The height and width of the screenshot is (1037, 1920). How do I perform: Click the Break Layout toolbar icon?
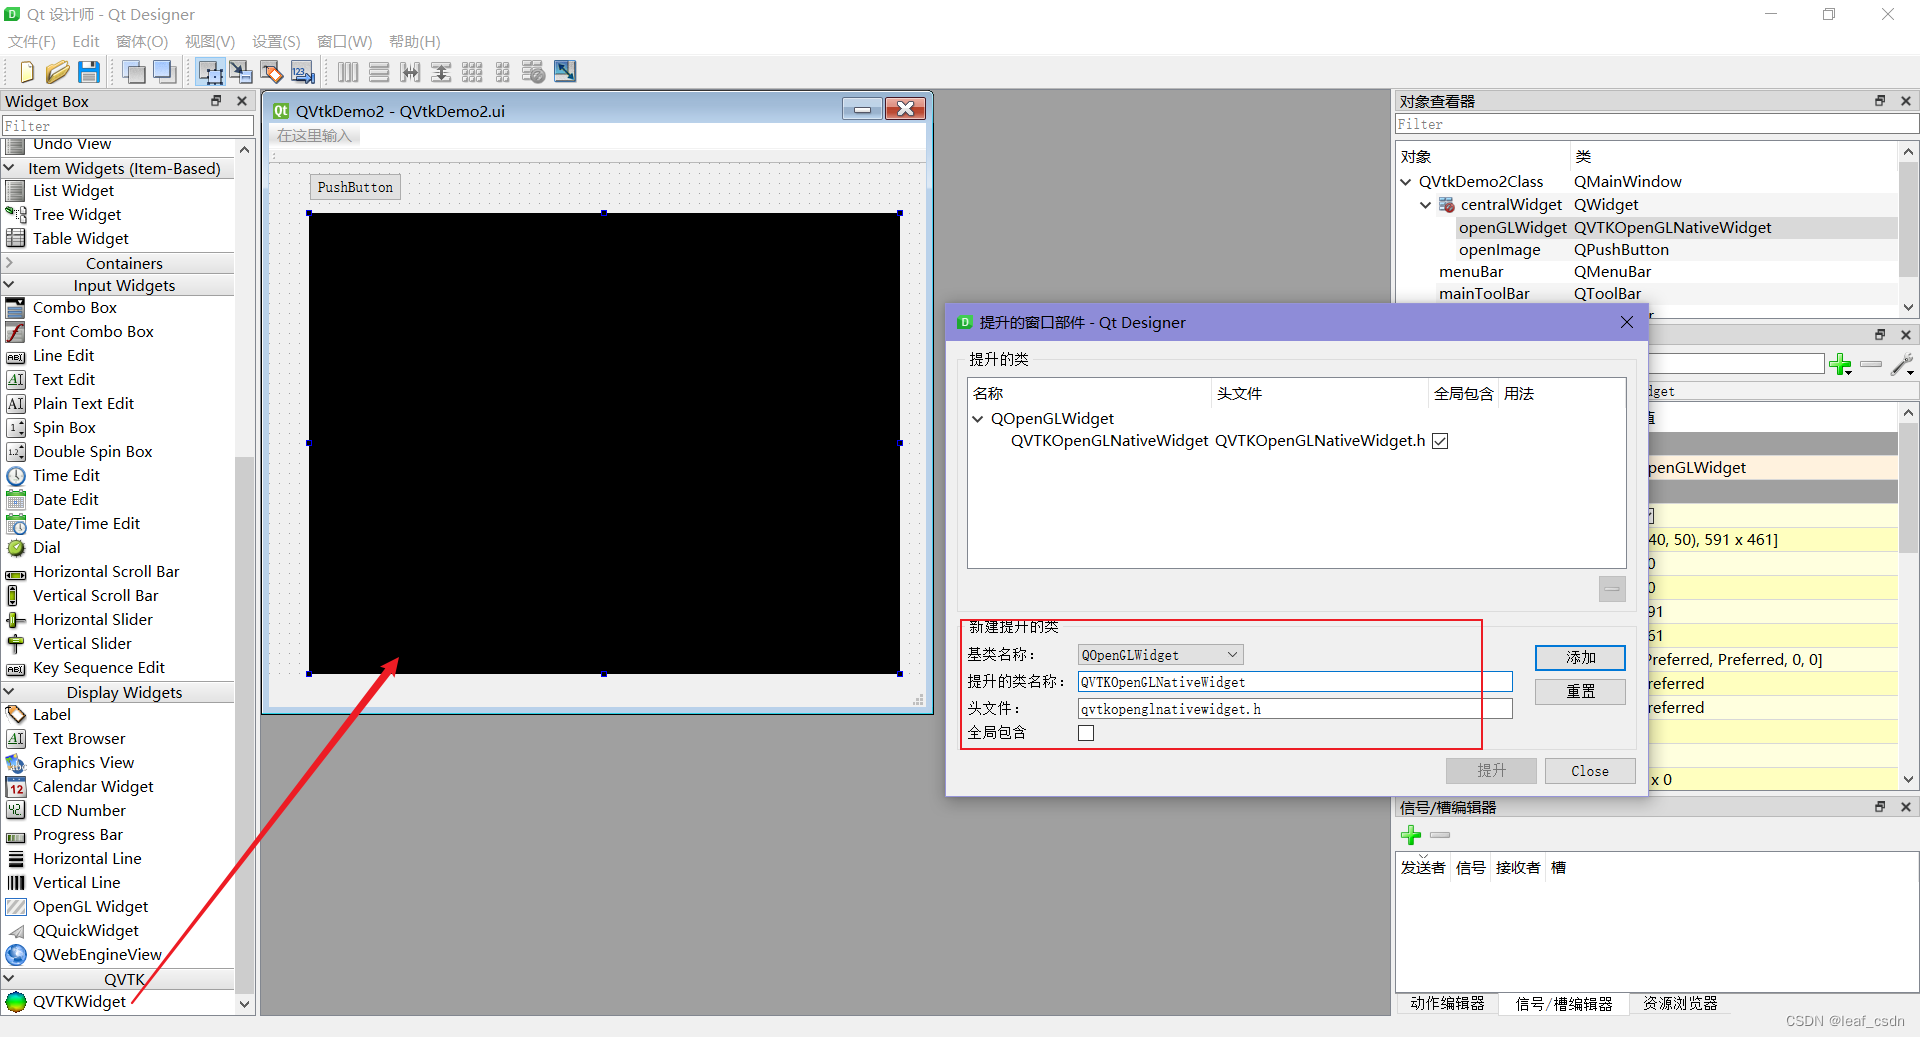tap(534, 72)
